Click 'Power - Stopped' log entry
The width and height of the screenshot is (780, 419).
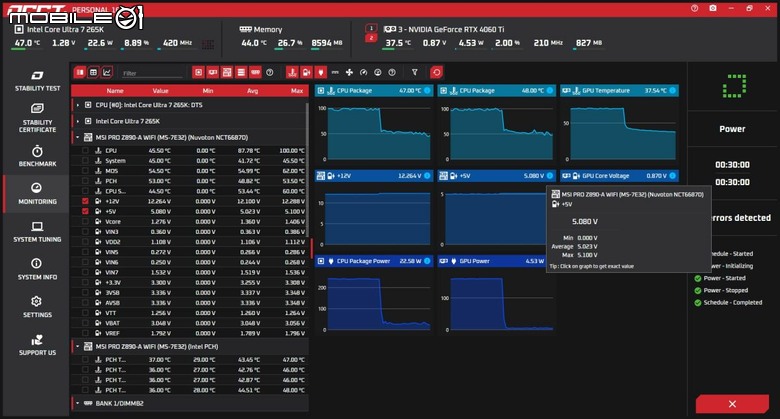pyautogui.click(x=725, y=290)
